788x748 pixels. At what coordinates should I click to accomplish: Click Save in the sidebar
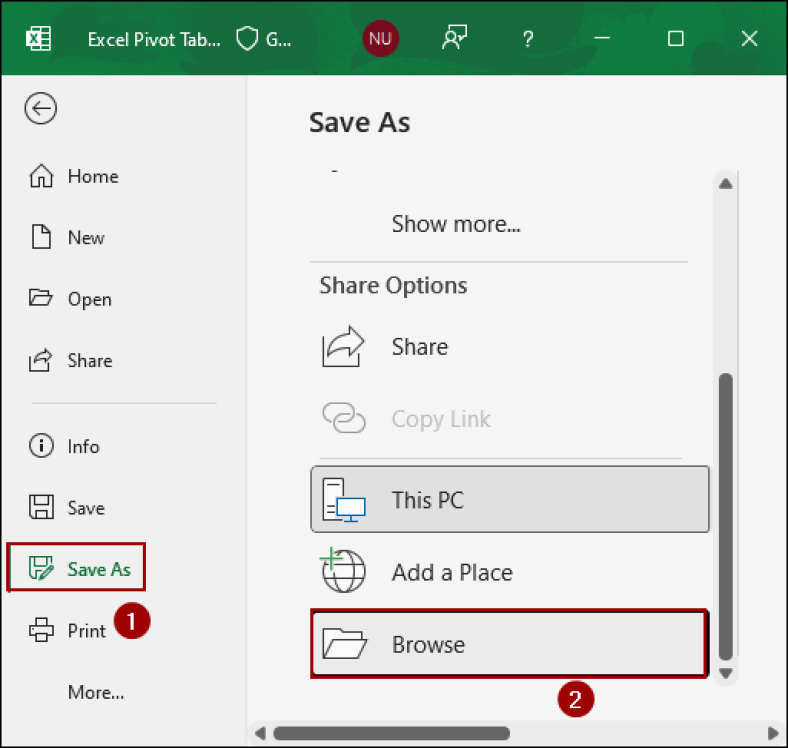pyautogui.click(x=67, y=507)
